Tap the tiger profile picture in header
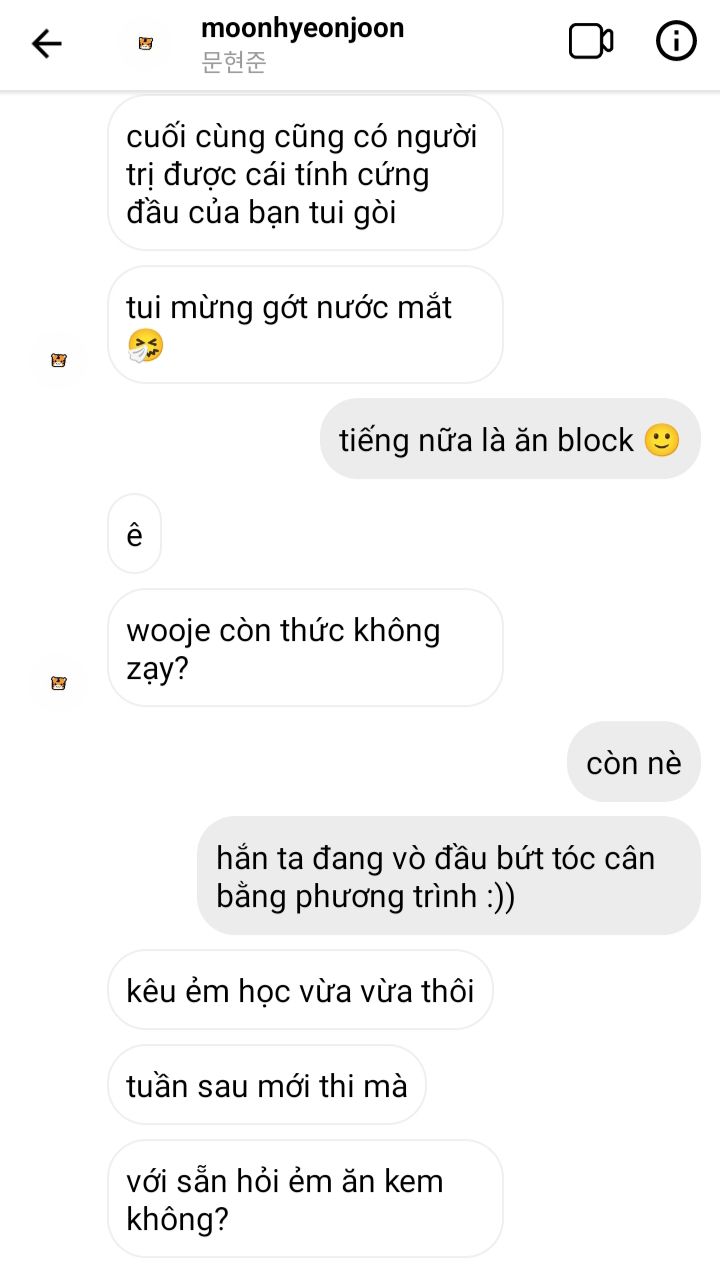720x1264 pixels. tap(146, 43)
